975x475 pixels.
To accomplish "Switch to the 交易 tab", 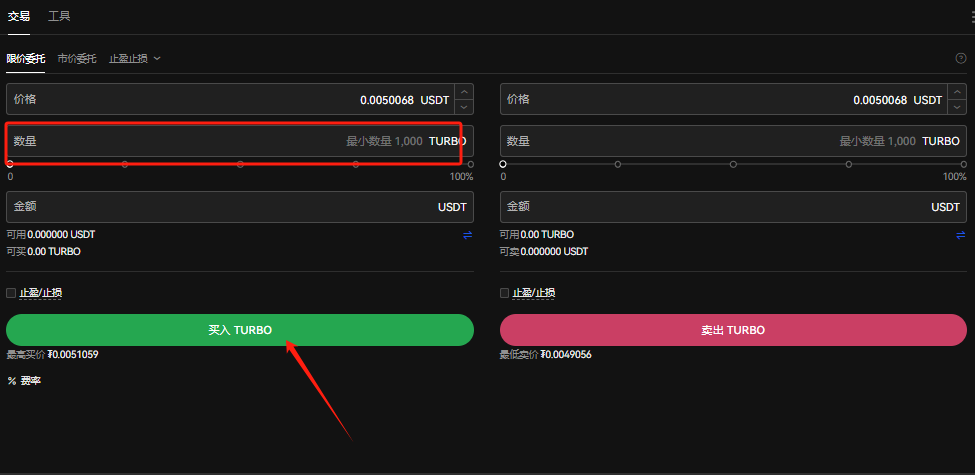I will [19, 16].
